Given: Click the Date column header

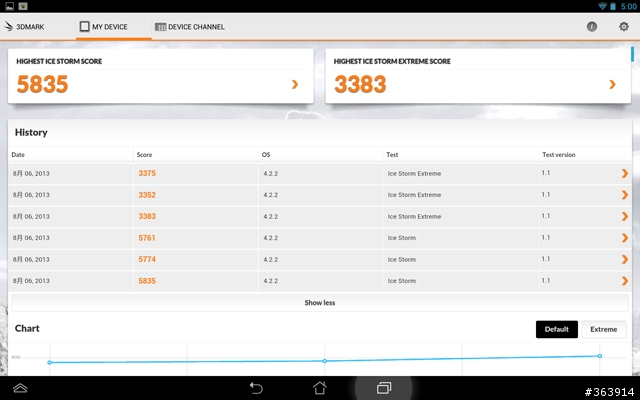Looking at the screenshot, I should pyautogui.click(x=18, y=155).
